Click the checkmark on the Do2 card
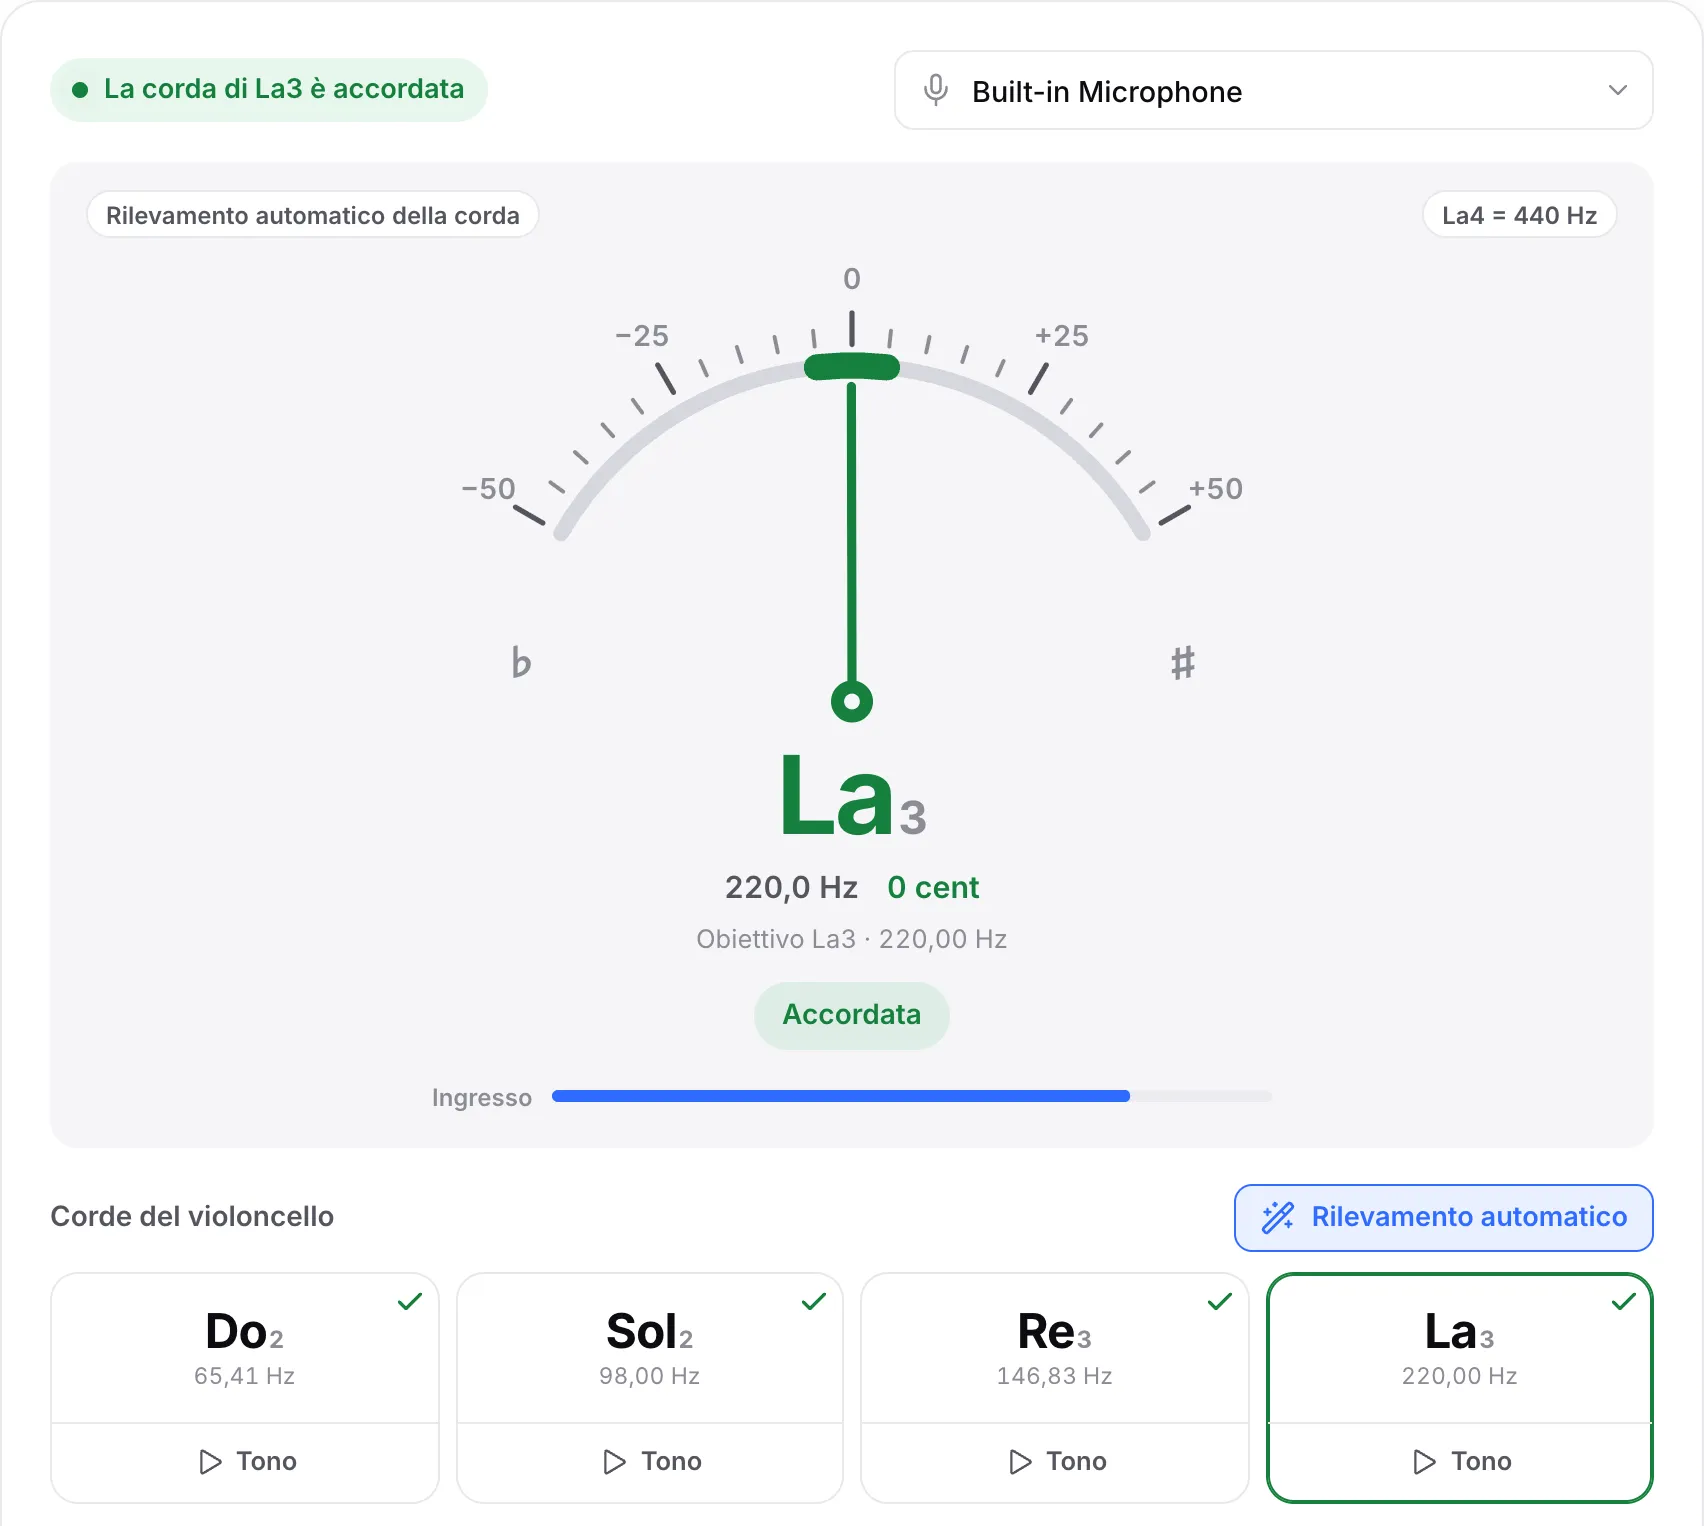The width and height of the screenshot is (1704, 1526). [410, 1301]
